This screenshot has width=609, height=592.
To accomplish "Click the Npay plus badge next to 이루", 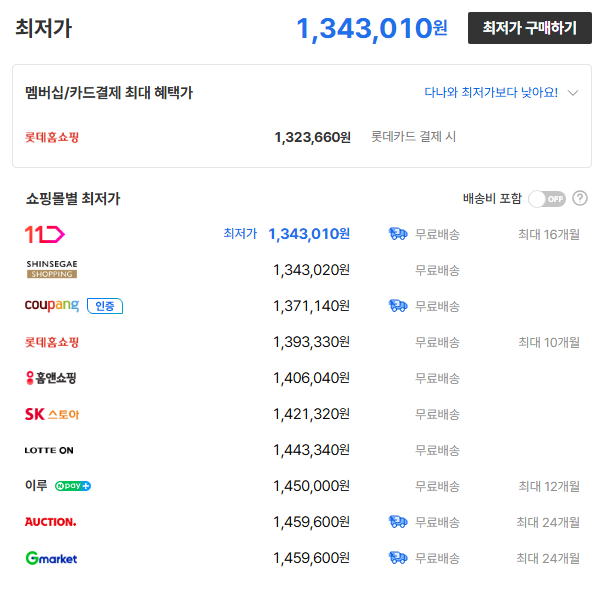I will pos(73,486).
